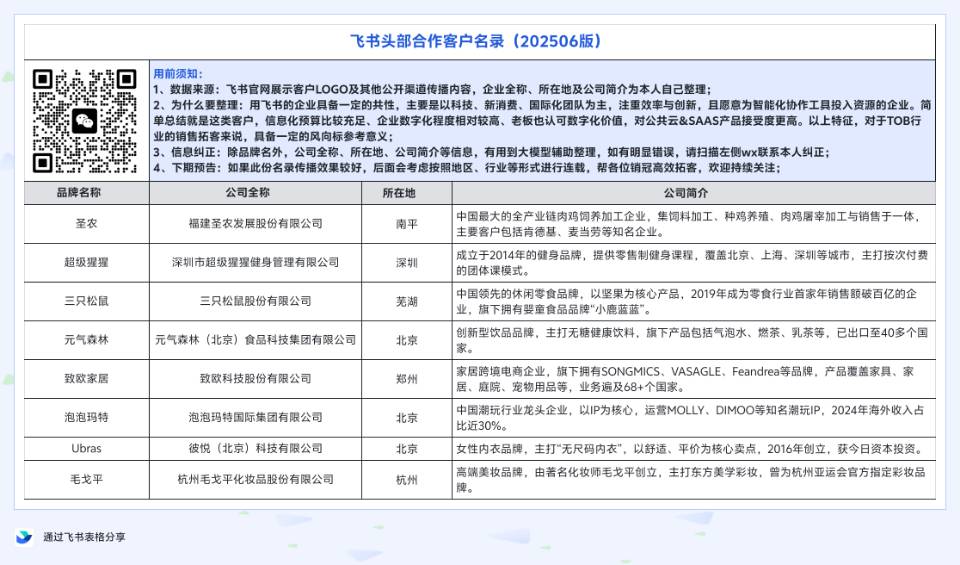Select cell 深圳市超级猩猩健身管理有限公司
Image resolution: width=960 pixels, height=565 pixels.
pyautogui.click(x=255, y=263)
